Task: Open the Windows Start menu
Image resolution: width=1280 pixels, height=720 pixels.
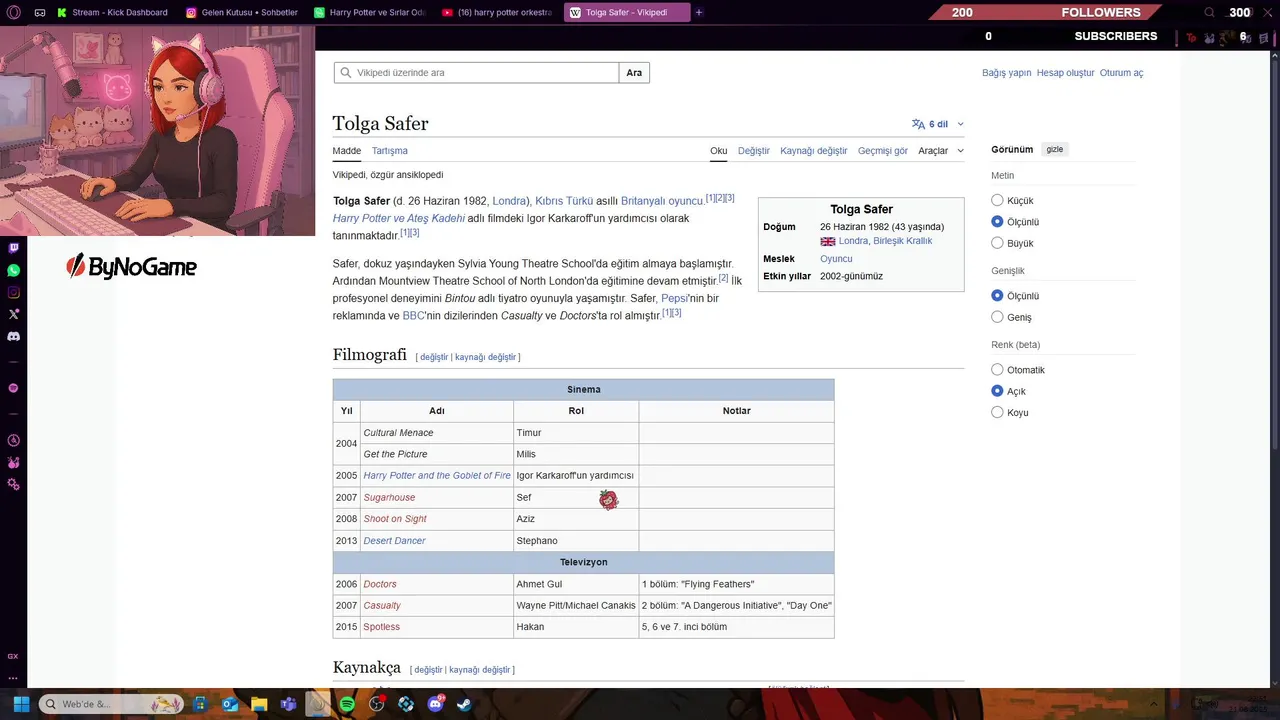Action: click(21, 704)
